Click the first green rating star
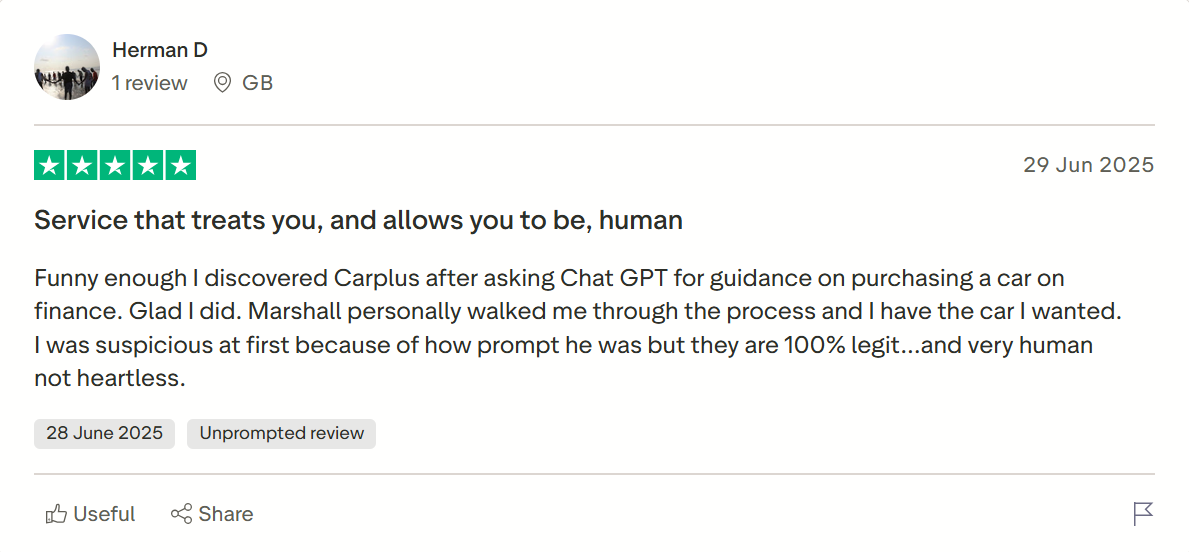The height and width of the screenshot is (552, 1189). click(50, 166)
